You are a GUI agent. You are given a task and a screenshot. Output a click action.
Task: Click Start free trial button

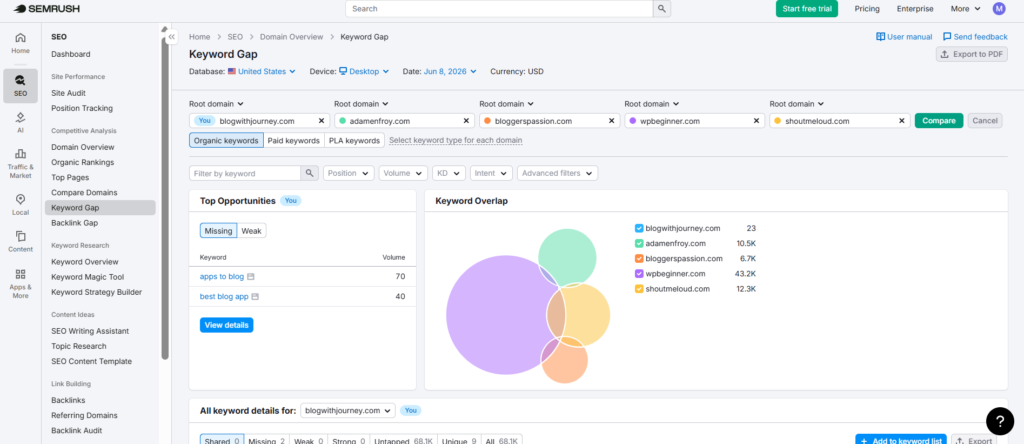(x=807, y=8)
